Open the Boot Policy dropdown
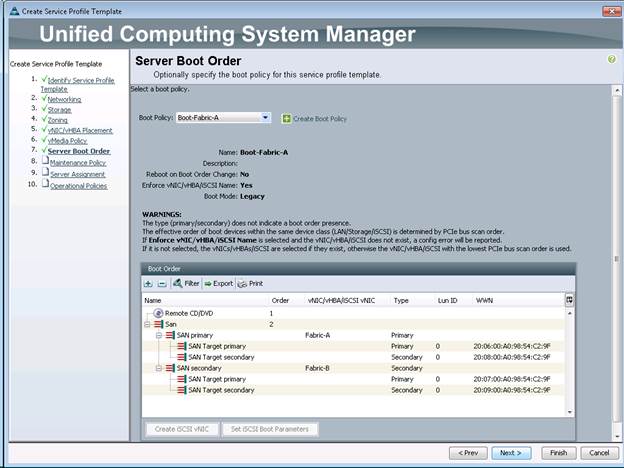This screenshot has height=468, width=624. 265,117
